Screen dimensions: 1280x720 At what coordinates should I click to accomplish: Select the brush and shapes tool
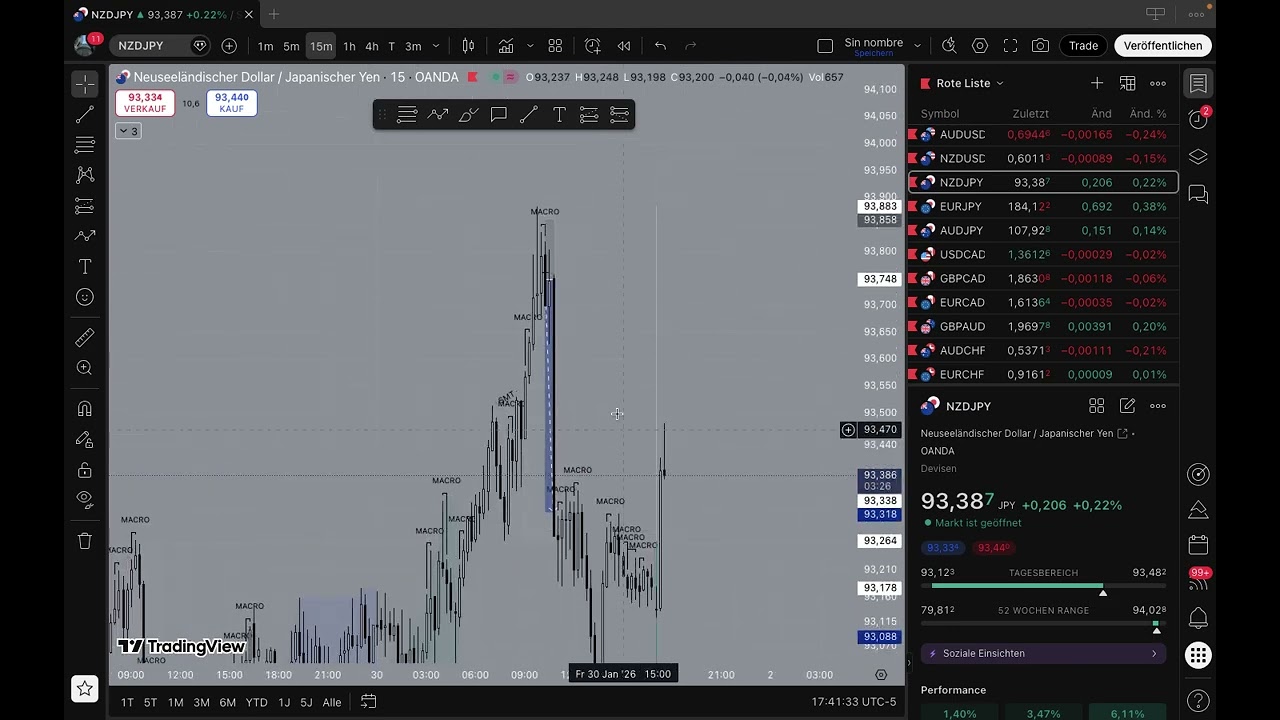point(85,236)
